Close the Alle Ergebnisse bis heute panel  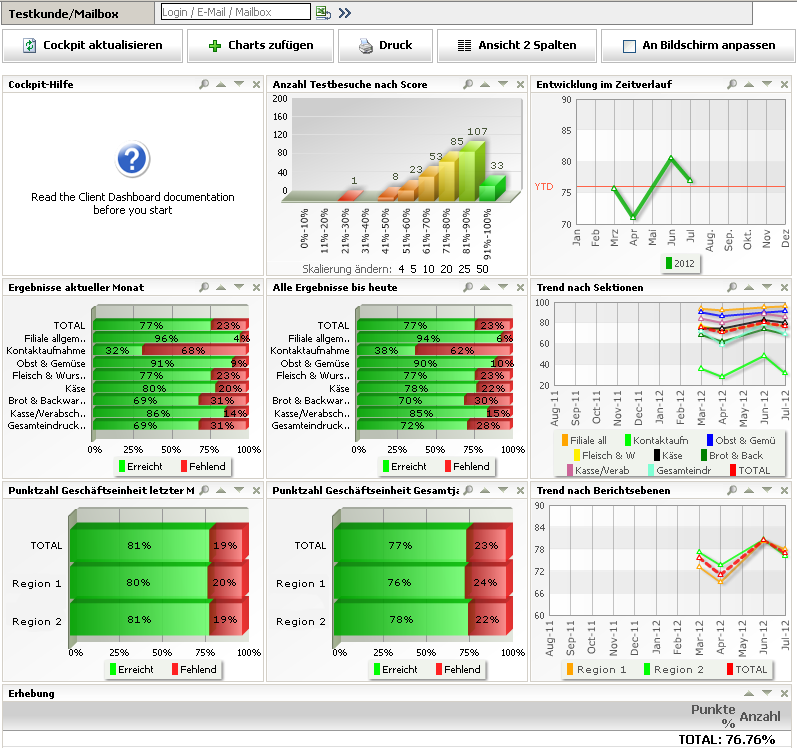519,288
